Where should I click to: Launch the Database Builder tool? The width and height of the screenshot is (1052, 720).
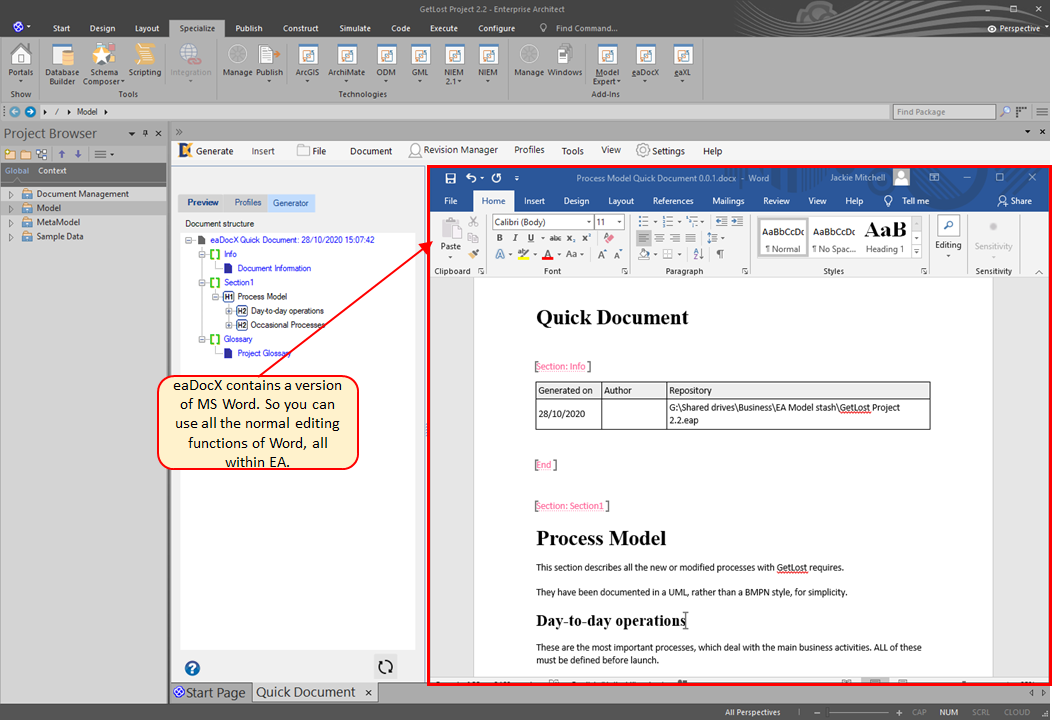[x=62, y=64]
